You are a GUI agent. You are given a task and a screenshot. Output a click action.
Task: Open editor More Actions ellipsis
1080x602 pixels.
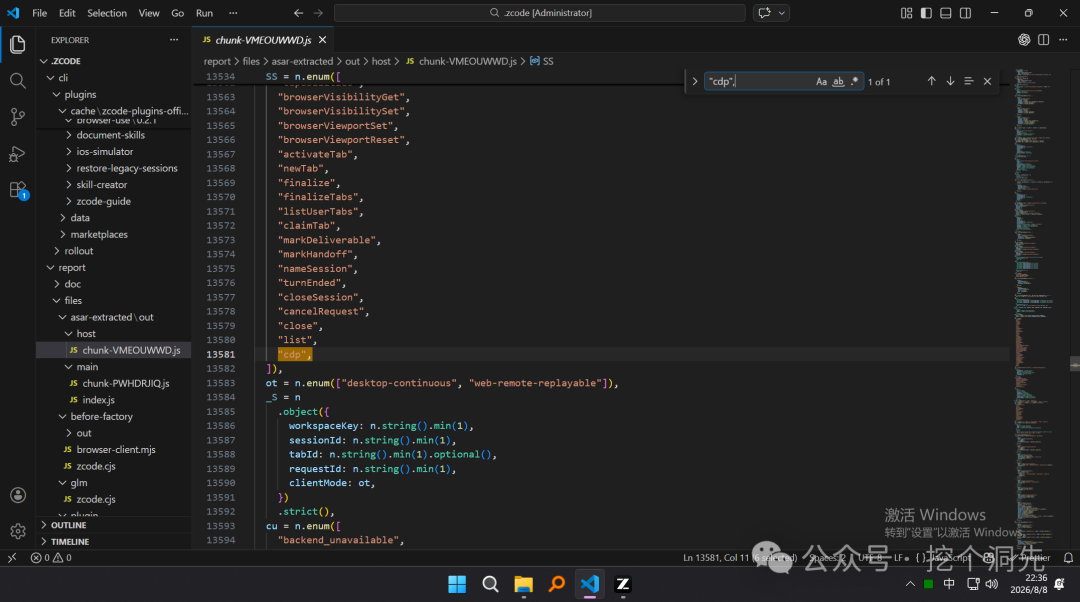coord(1063,40)
